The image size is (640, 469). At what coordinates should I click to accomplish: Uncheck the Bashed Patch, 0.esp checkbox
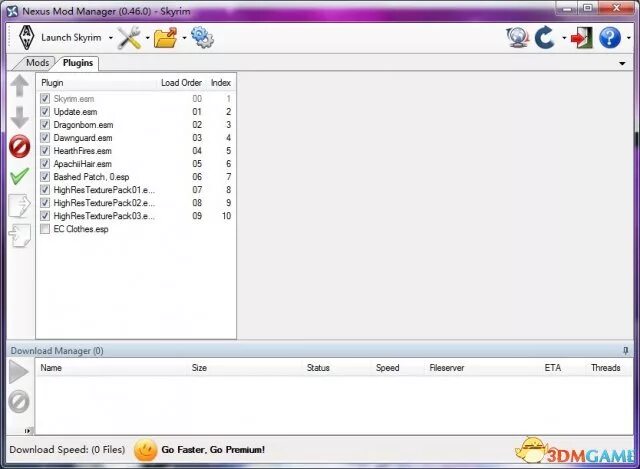tap(45, 177)
